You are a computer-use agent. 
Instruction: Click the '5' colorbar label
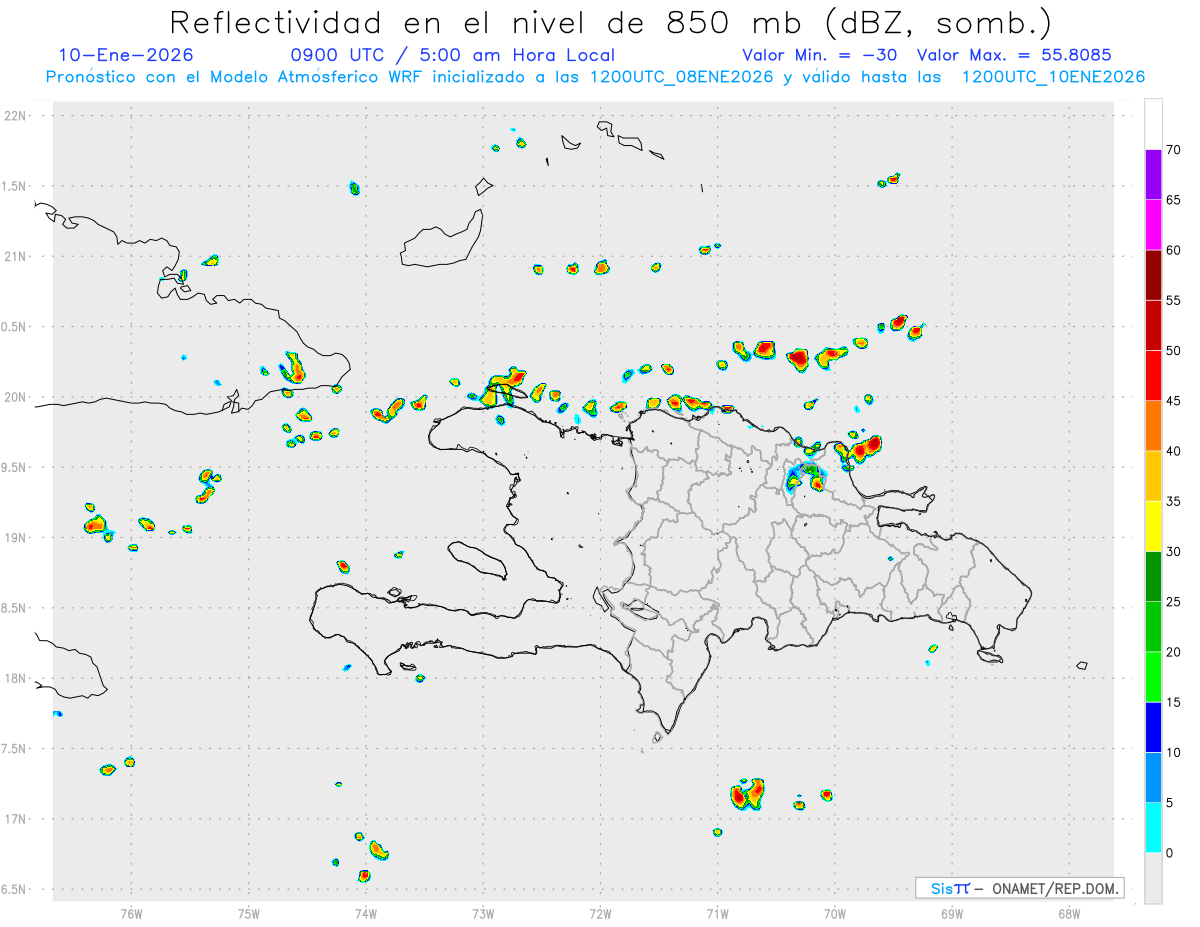[x=1170, y=803]
